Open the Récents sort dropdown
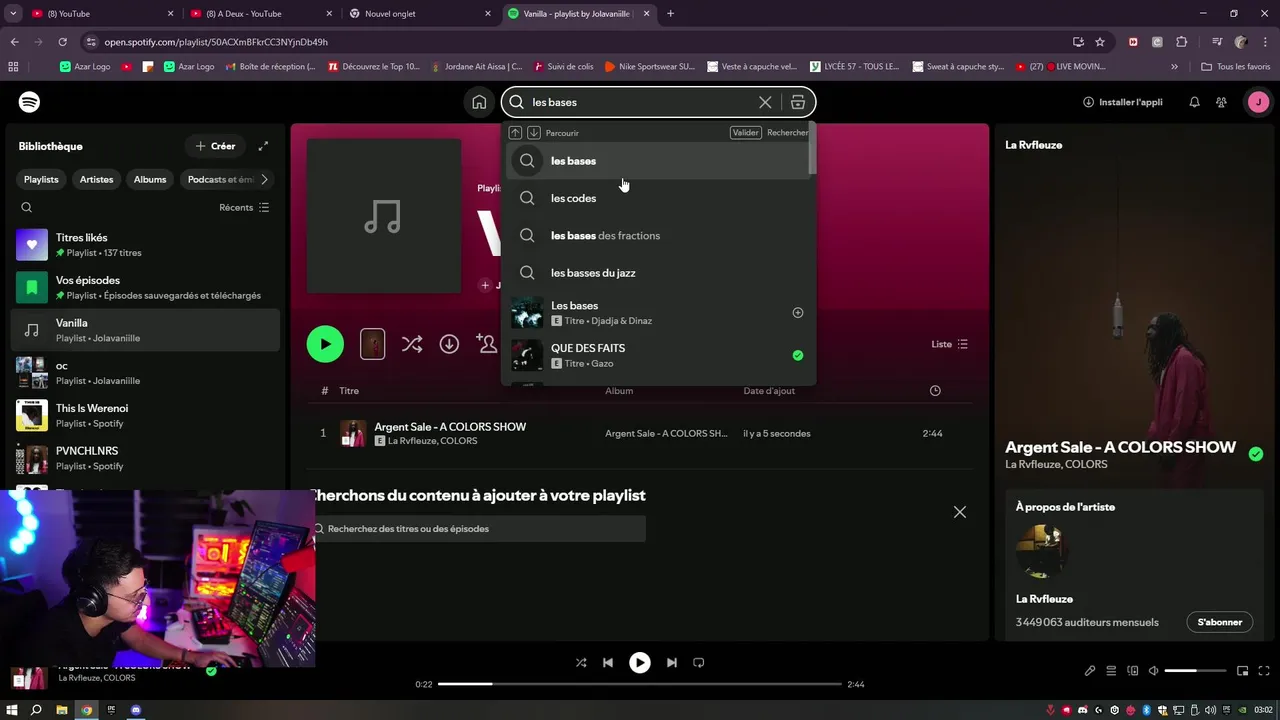This screenshot has height=720, width=1280. [244, 207]
